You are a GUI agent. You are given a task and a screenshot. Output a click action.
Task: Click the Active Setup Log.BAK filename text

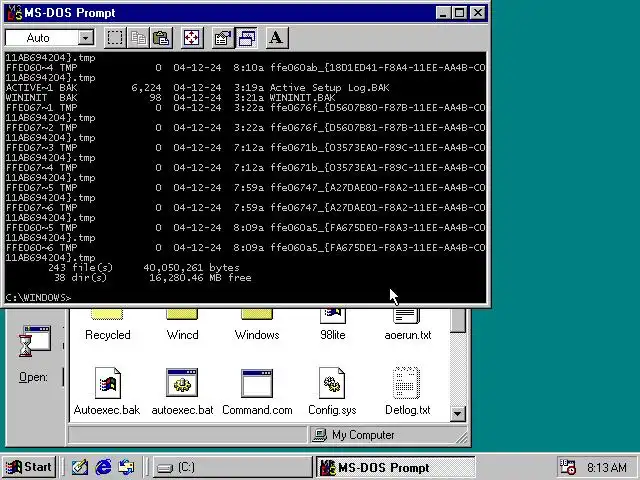point(330,88)
